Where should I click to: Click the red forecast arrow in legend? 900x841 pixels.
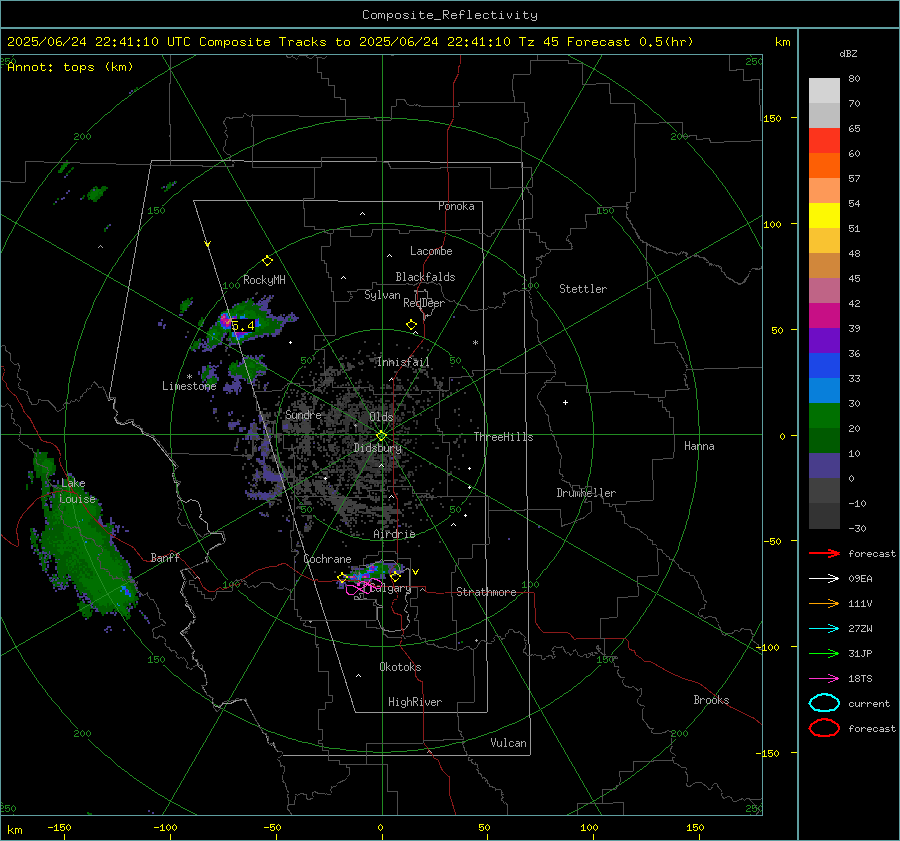tap(824, 553)
